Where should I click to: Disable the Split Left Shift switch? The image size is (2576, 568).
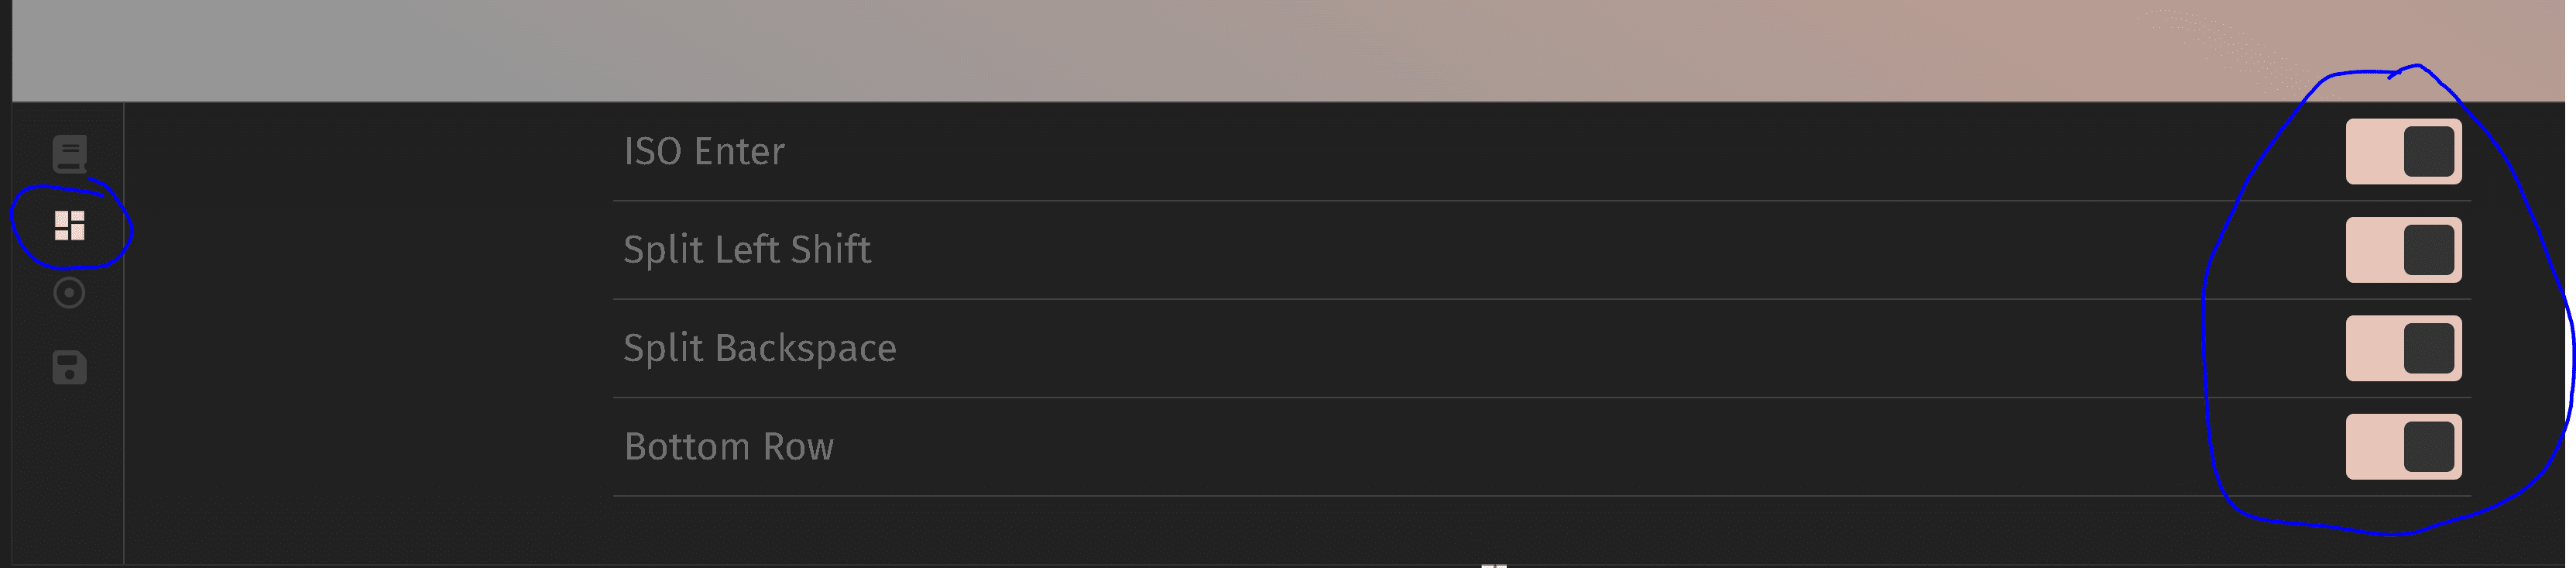[2403, 250]
